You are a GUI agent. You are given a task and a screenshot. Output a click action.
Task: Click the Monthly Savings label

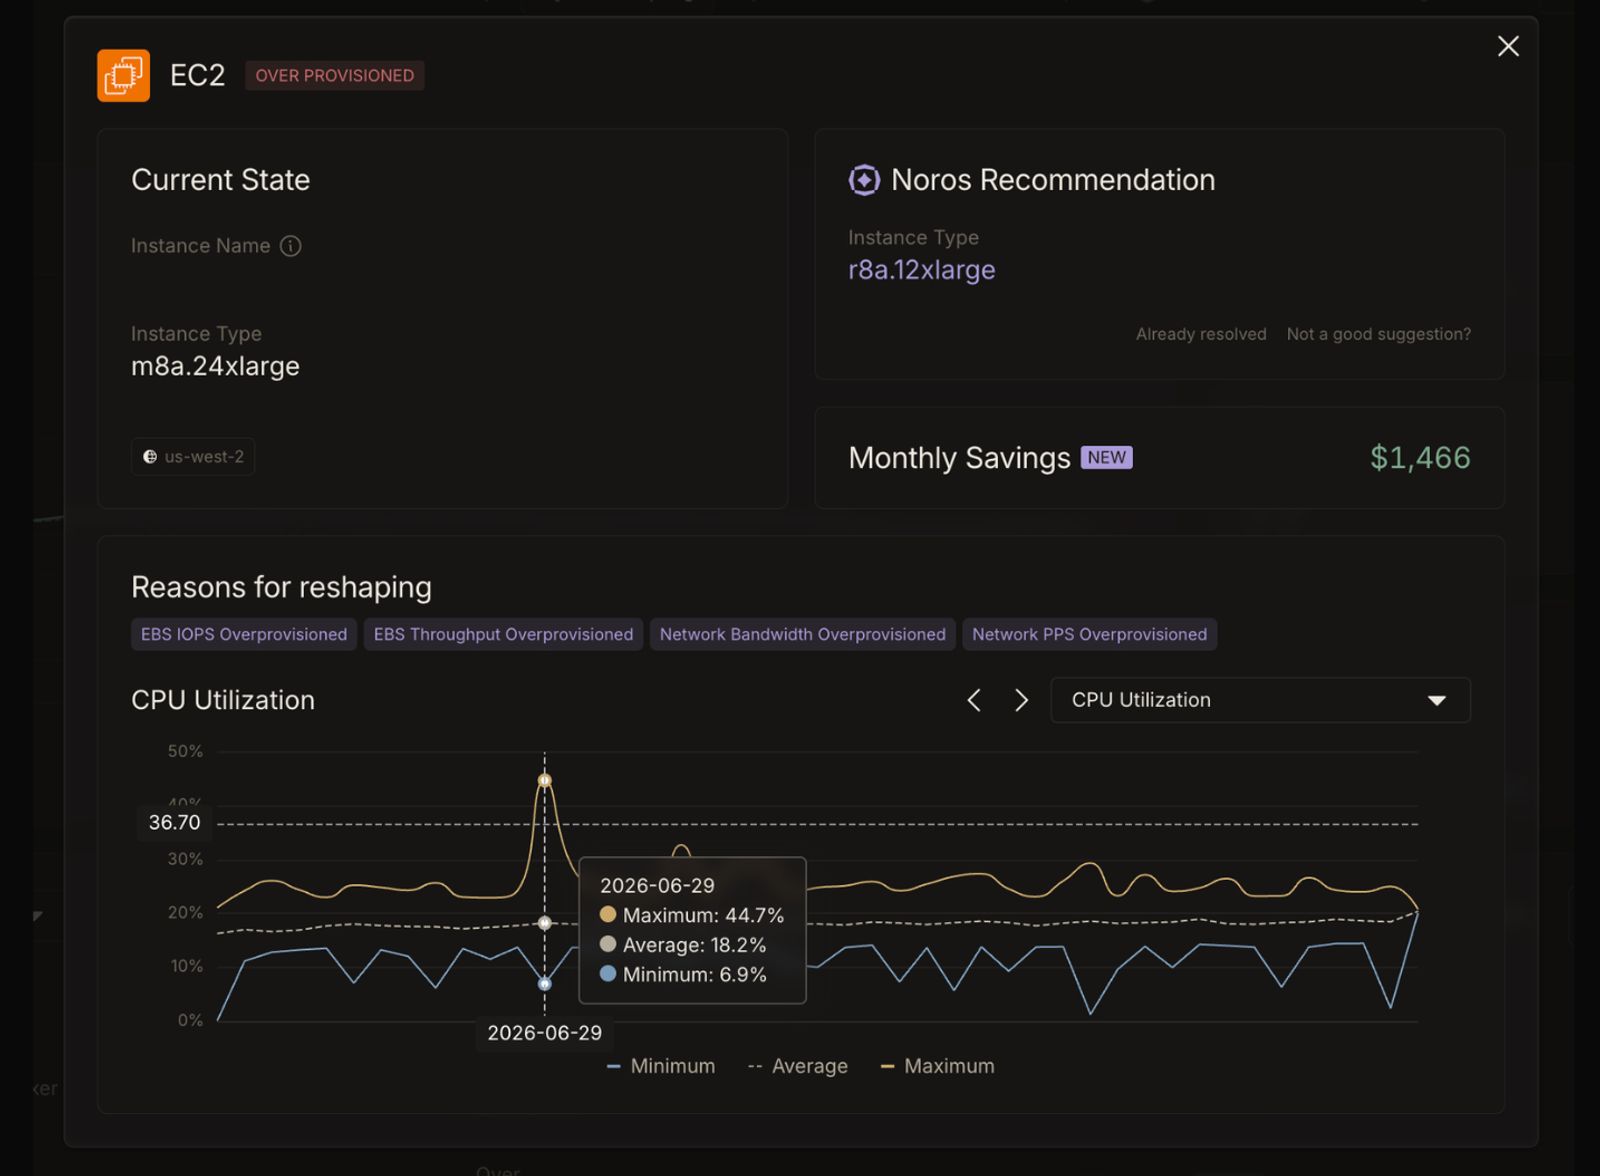(959, 458)
